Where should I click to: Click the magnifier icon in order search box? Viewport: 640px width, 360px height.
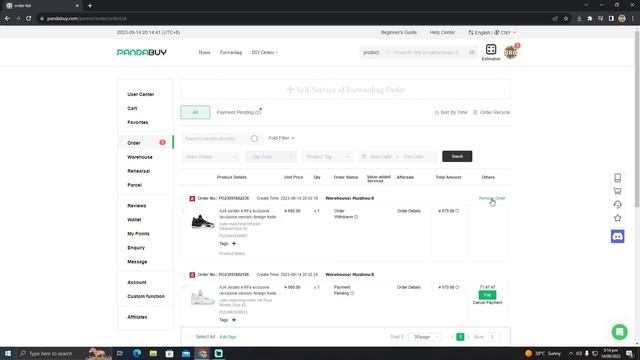tap(254, 139)
